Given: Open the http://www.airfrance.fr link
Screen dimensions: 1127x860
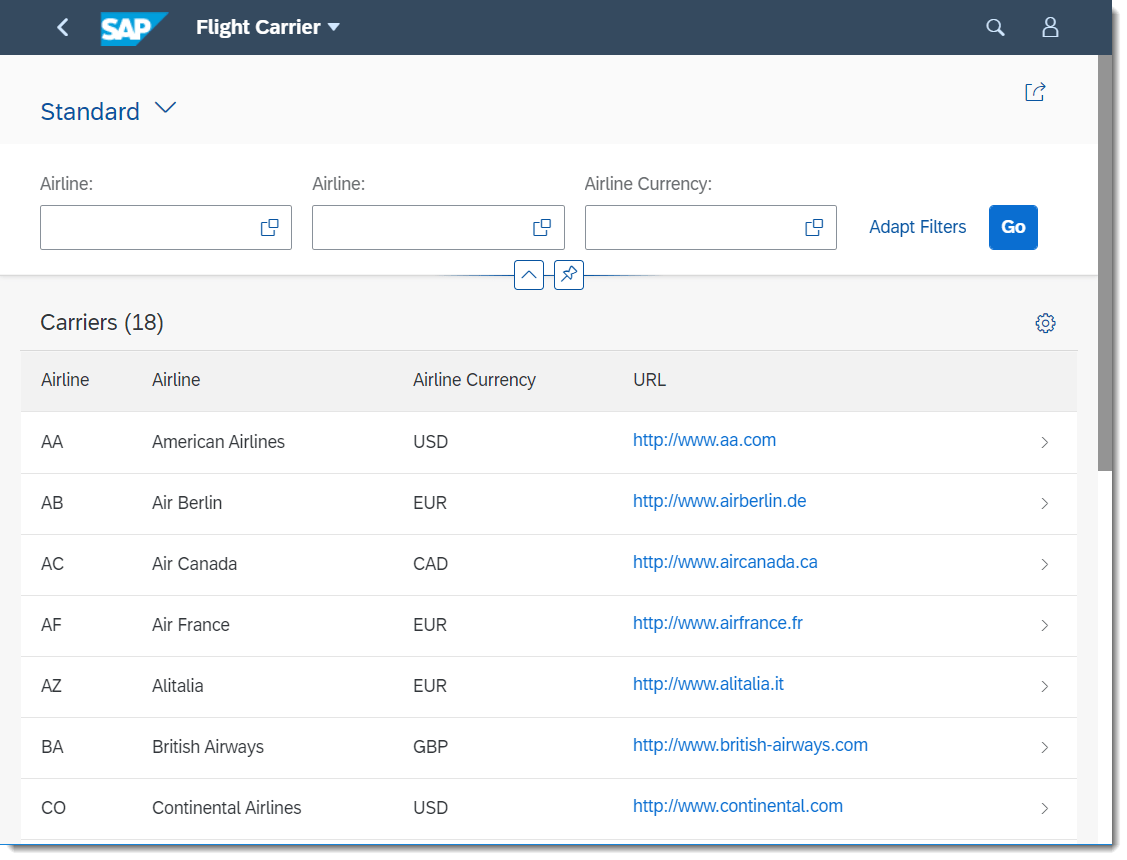Looking at the screenshot, I should (717, 624).
